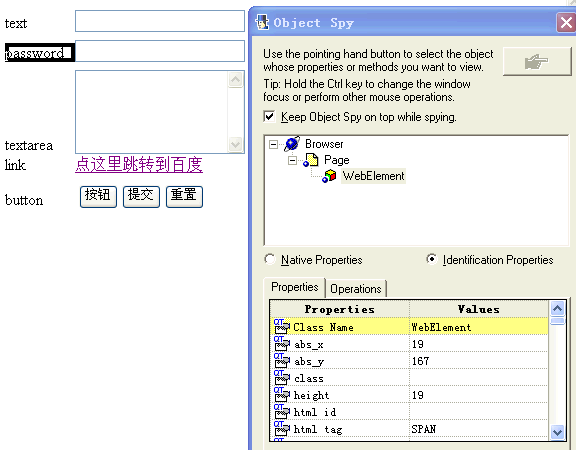Close the Object Spy window
The width and height of the screenshot is (576, 450).
(x=566, y=23)
